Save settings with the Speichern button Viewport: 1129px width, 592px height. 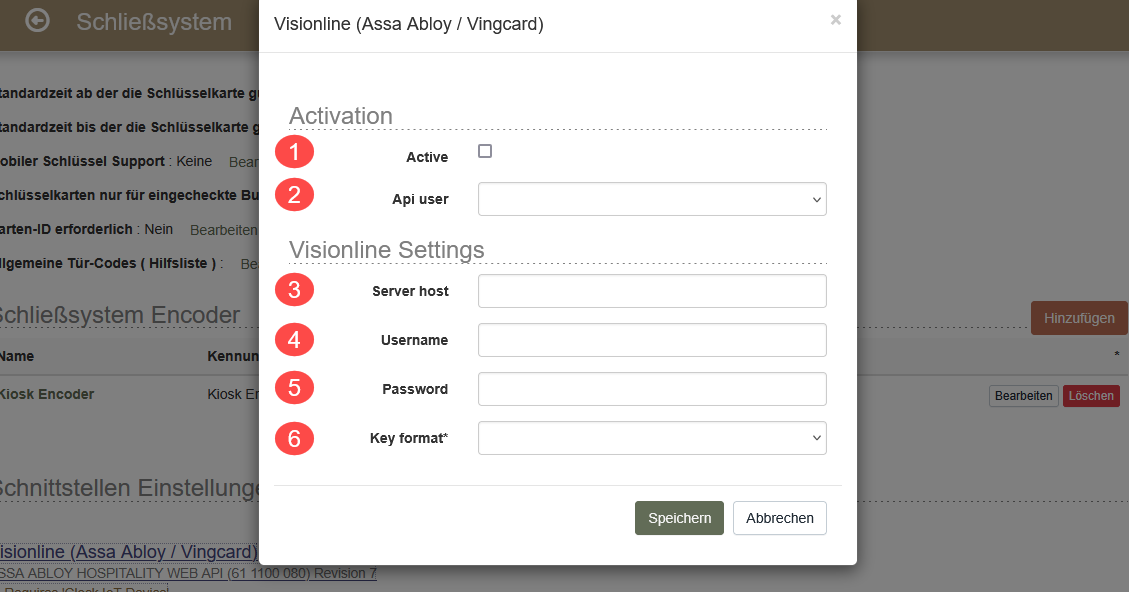pos(679,518)
